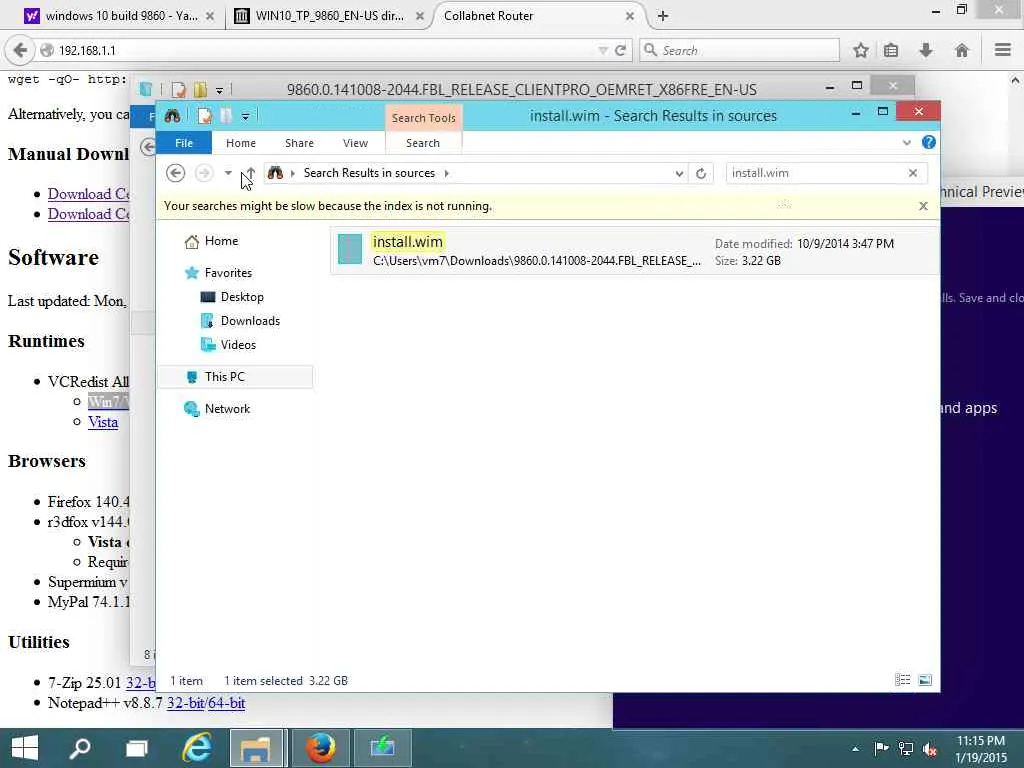The width and height of the screenshot is (1024, 768).
Task: Show hidden system tray icons arrow
Action: pyautogui.click(x=855, y=749)
